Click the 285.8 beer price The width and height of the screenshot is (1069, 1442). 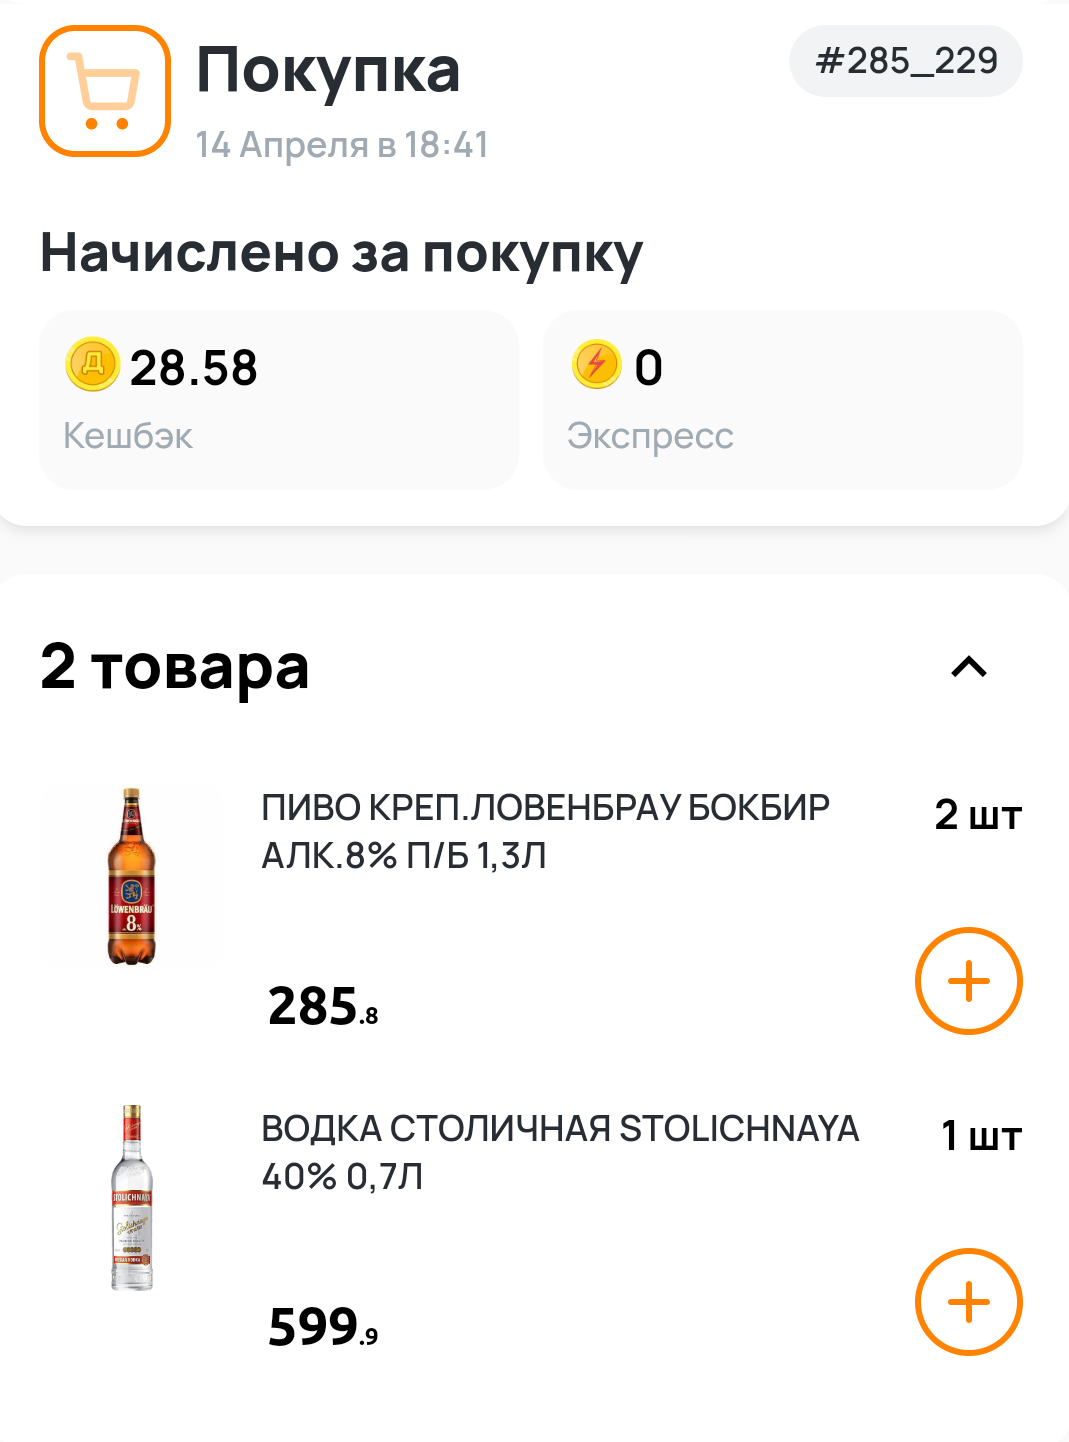coord(323,1006)
